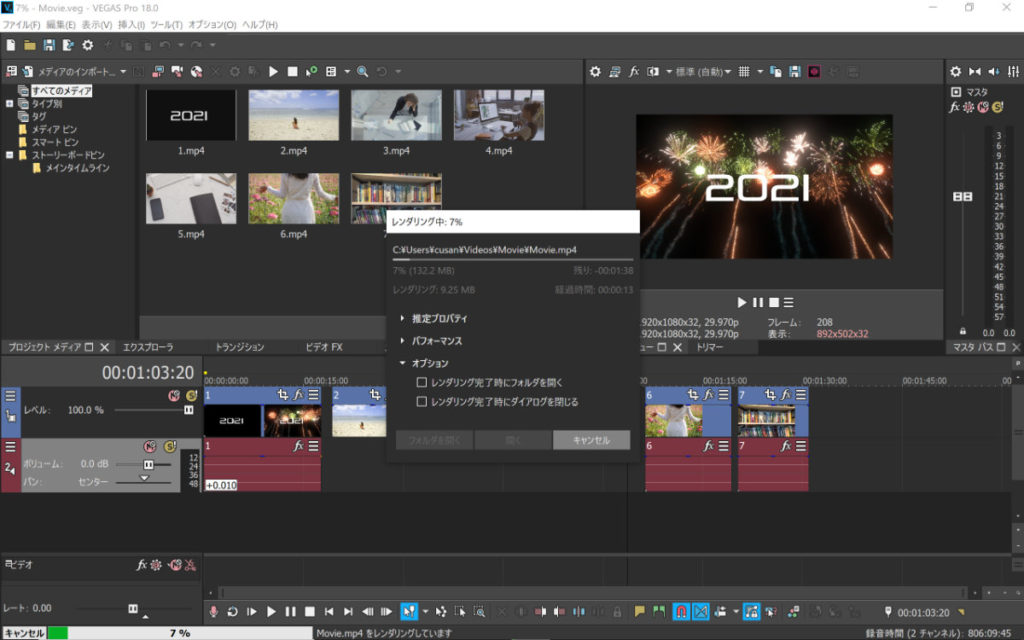This screenshot has height=640, width=1024.
Task: Click the video track レベル slider
Action: click(x=188, y=410)
